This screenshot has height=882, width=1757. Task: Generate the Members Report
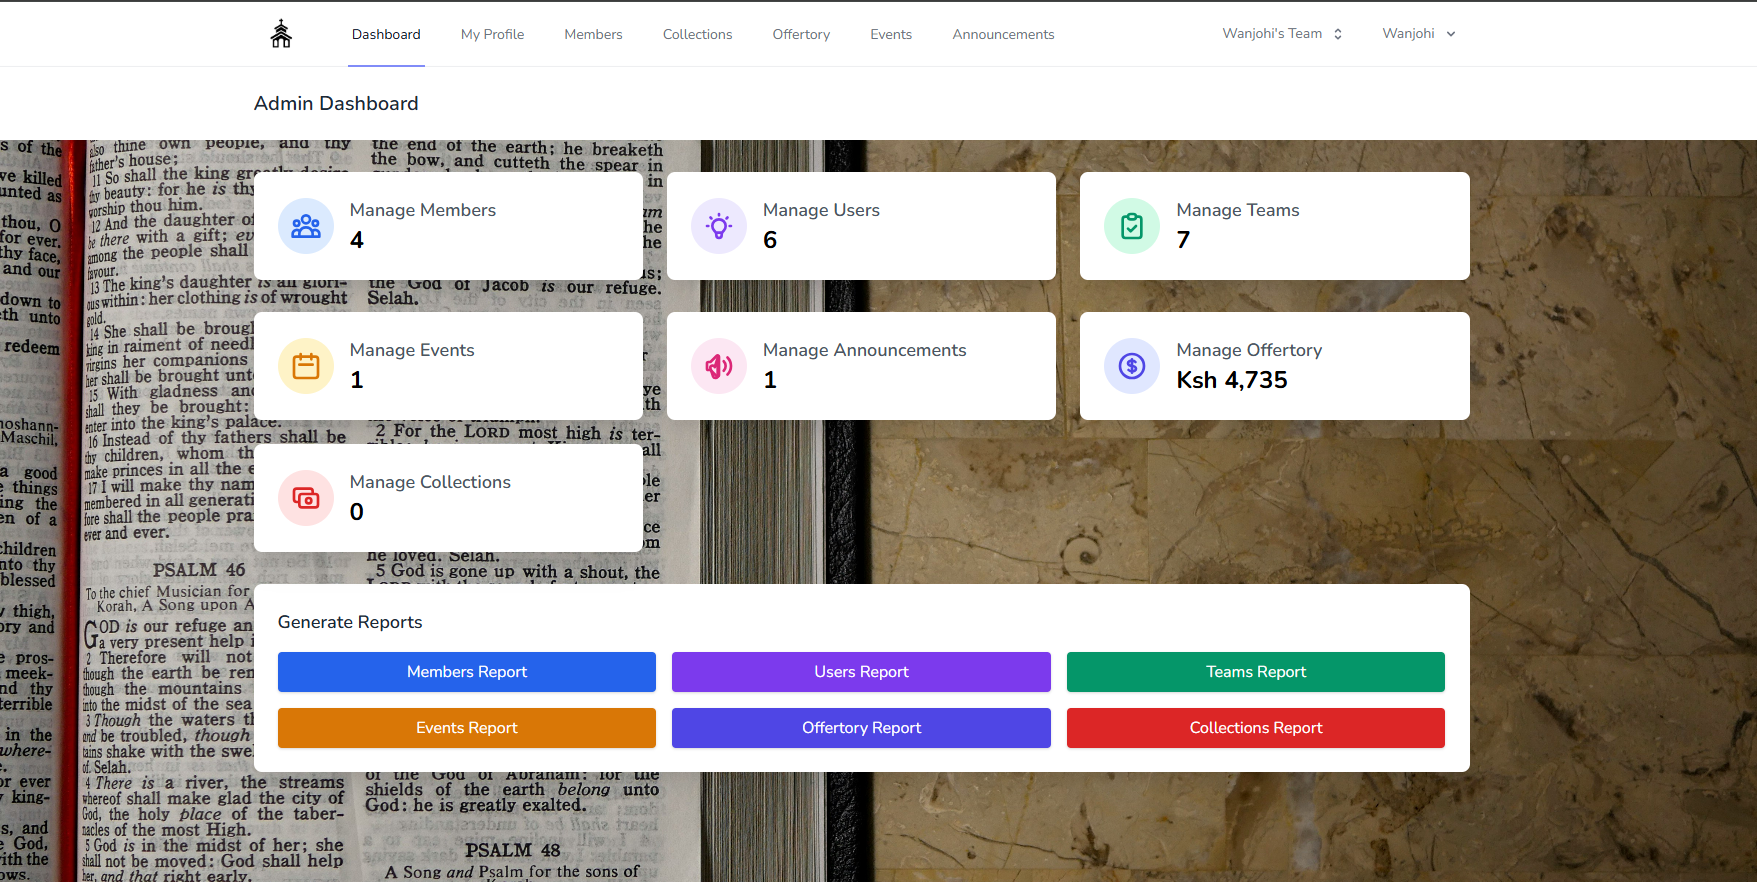(467, 672)
